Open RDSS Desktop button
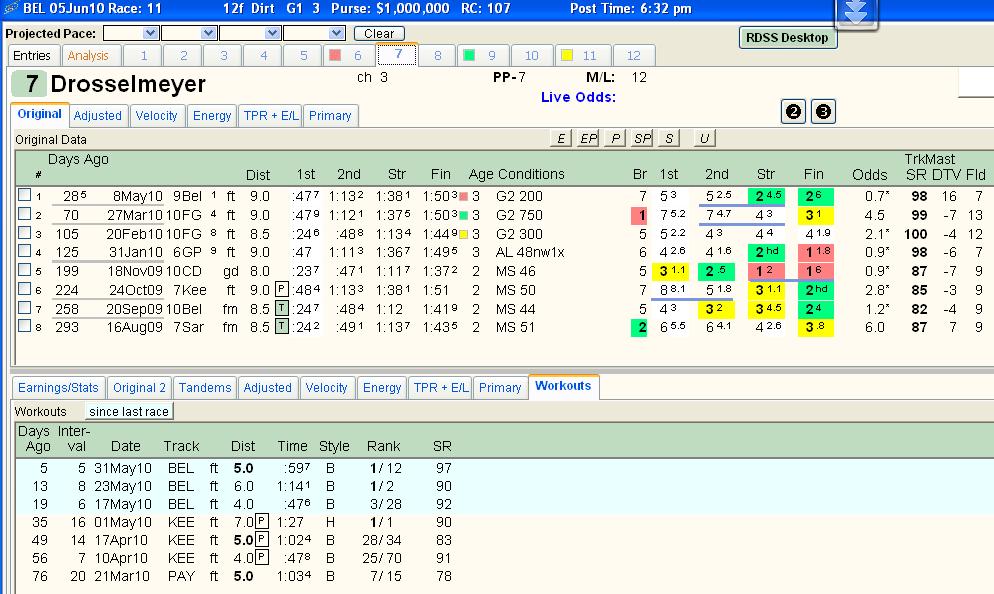The width and height of the screenshot is (994, 594). [x=787, y=37]
